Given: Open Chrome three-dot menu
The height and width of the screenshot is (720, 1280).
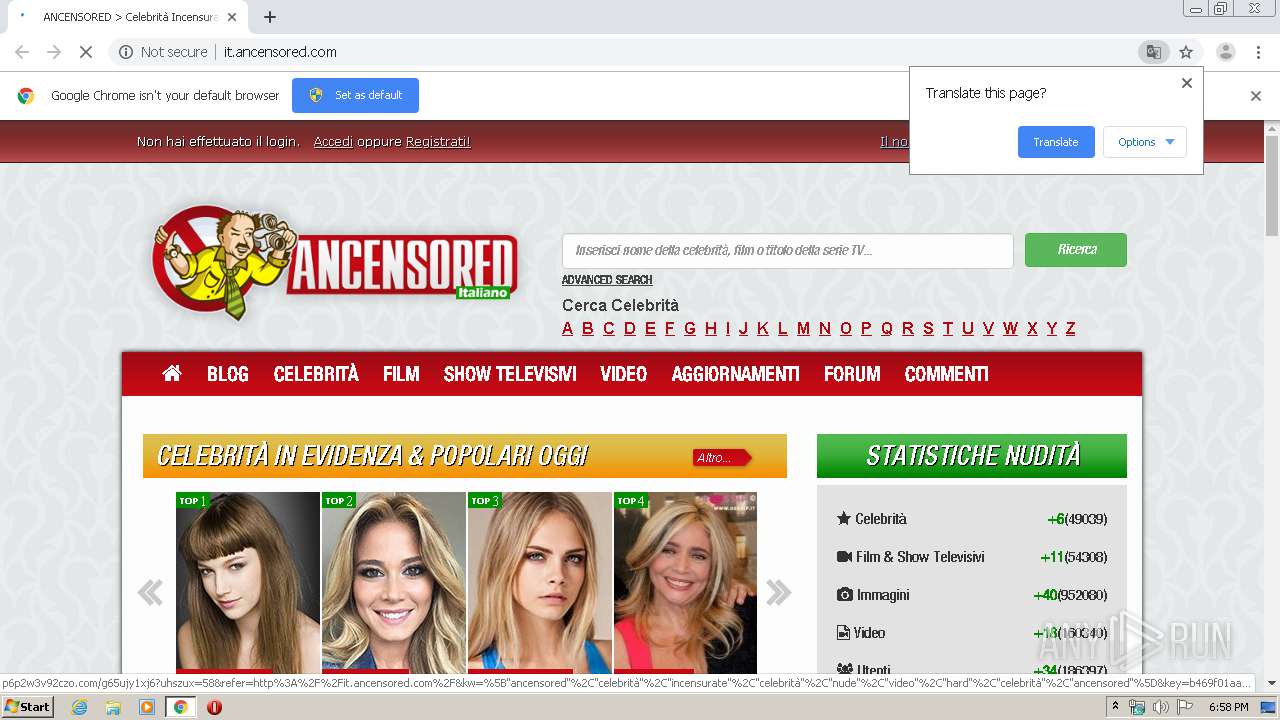Looking at the screenshot, I should tap(1256, 52).
